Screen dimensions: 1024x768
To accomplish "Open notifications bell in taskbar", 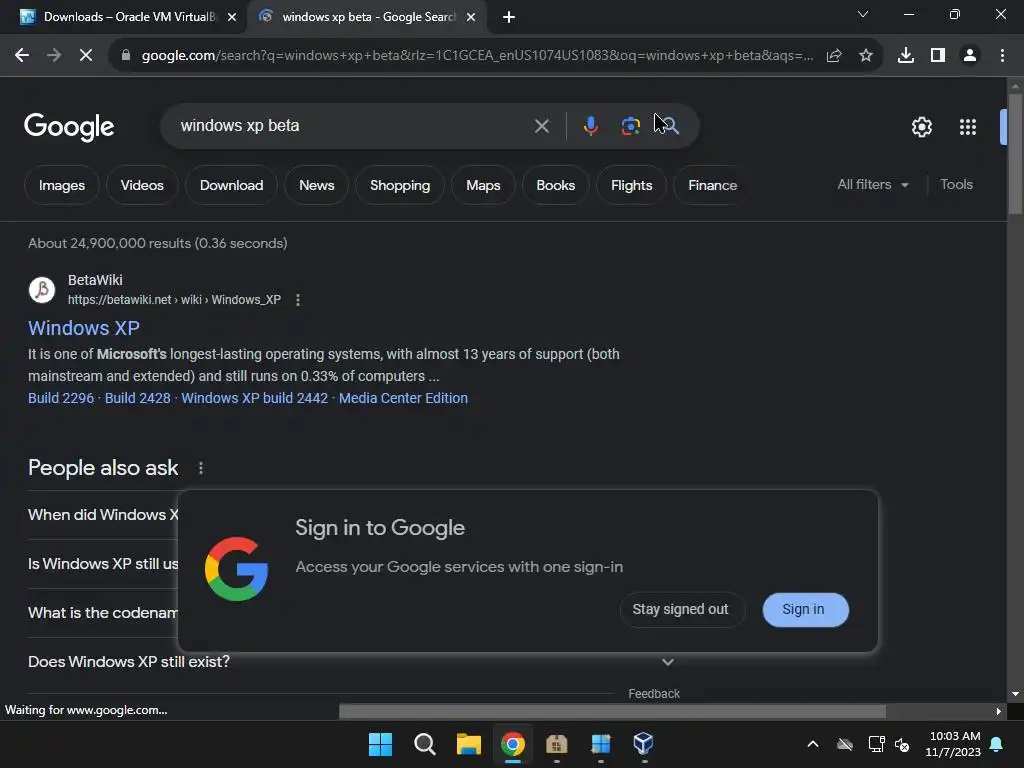I will [997, 744].
